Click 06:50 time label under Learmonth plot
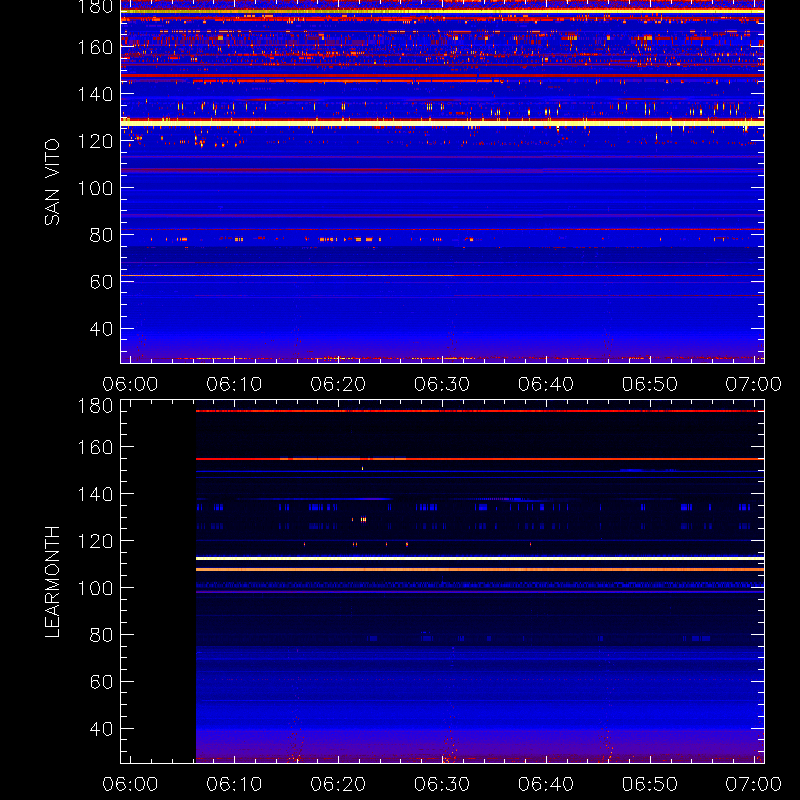 [x=650, y=784]
